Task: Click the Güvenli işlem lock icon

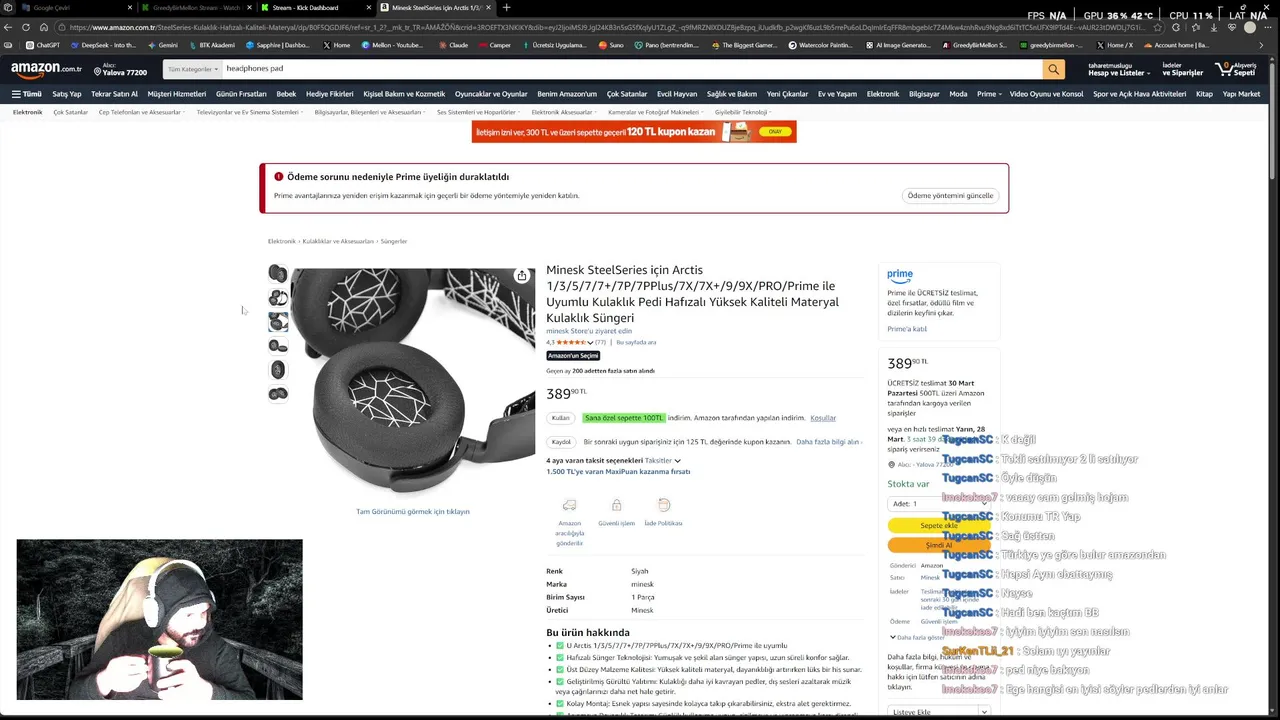Action: click(x=616, y=505)
